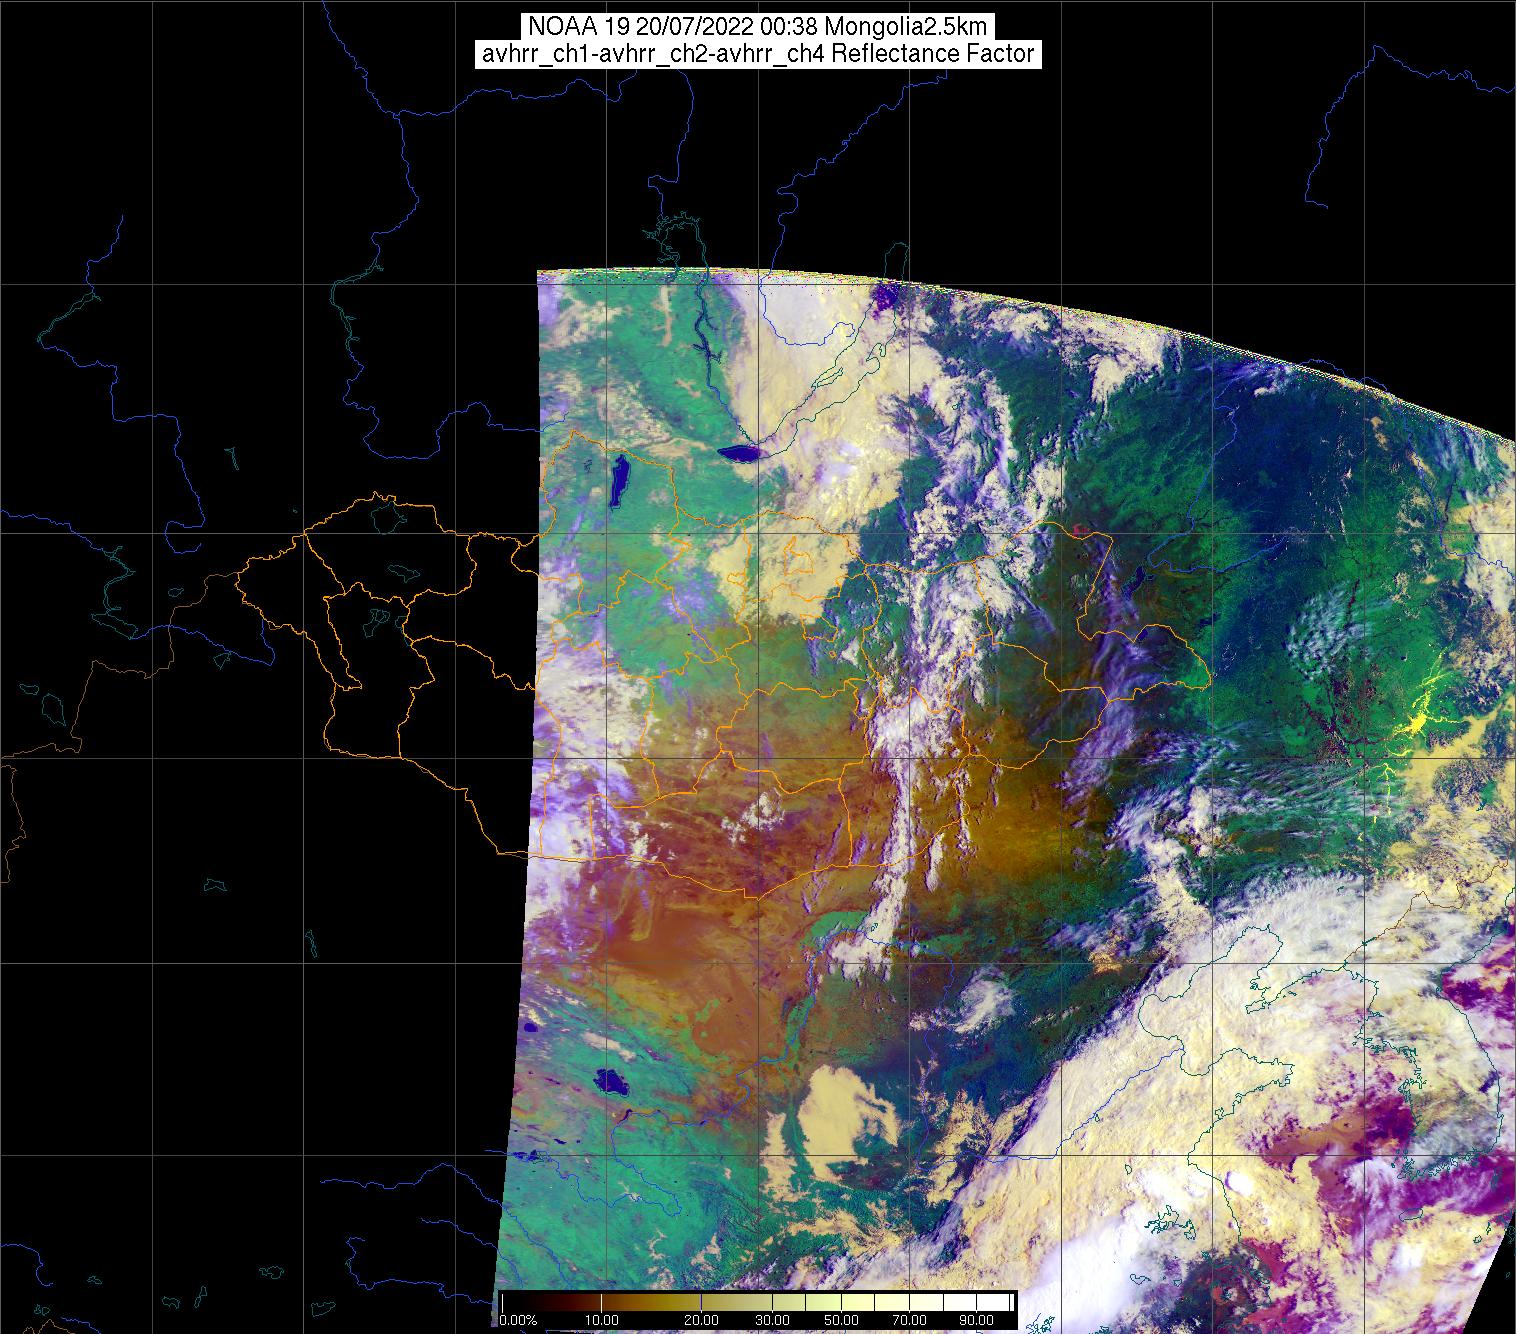Click the title "NOAA 19 20/07/2022 00:38 Mongolia2.5km"
This screenshot has width=1516, height=1334.
758,27
